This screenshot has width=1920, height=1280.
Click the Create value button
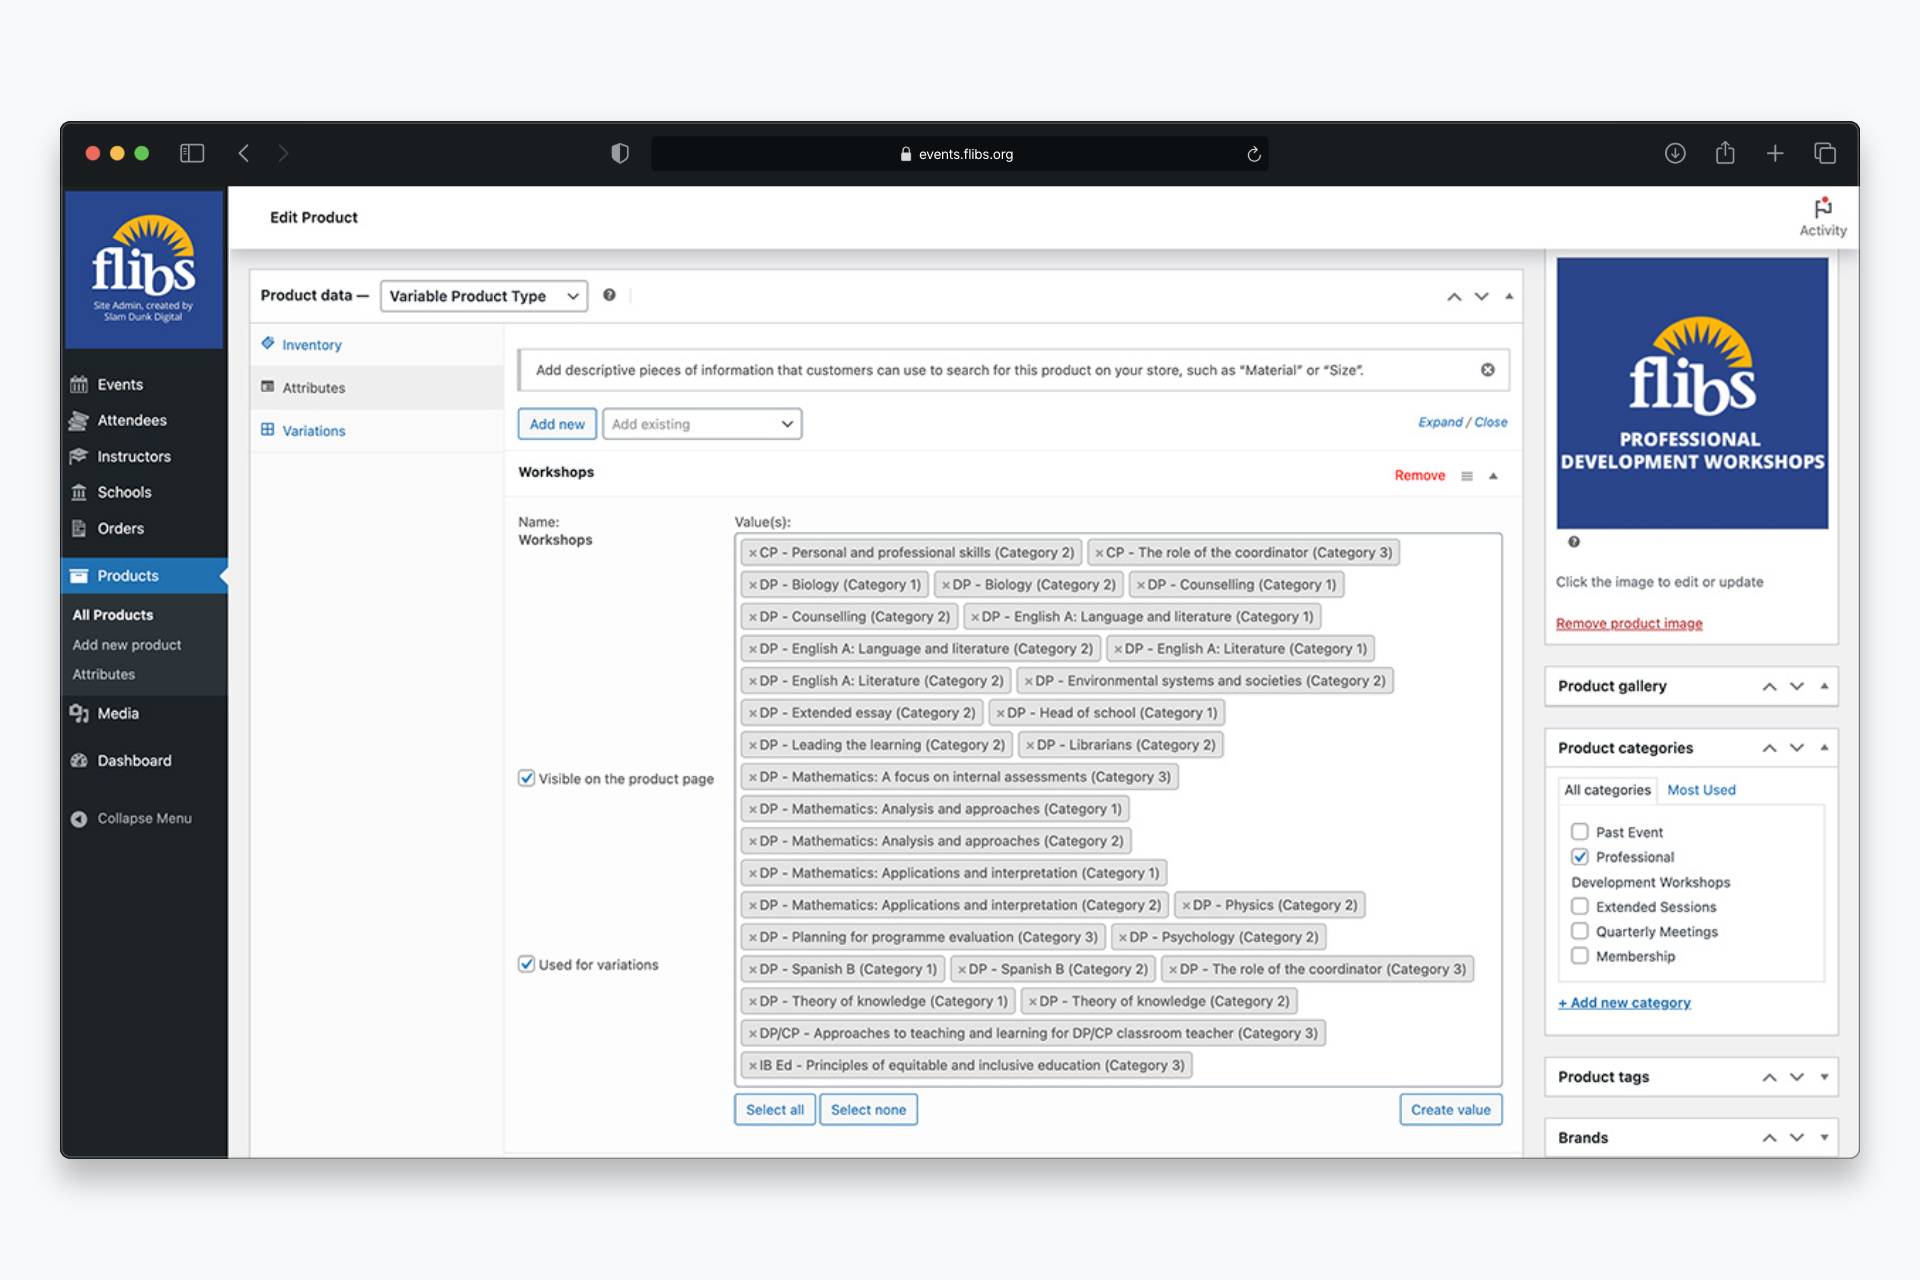1450,1110
